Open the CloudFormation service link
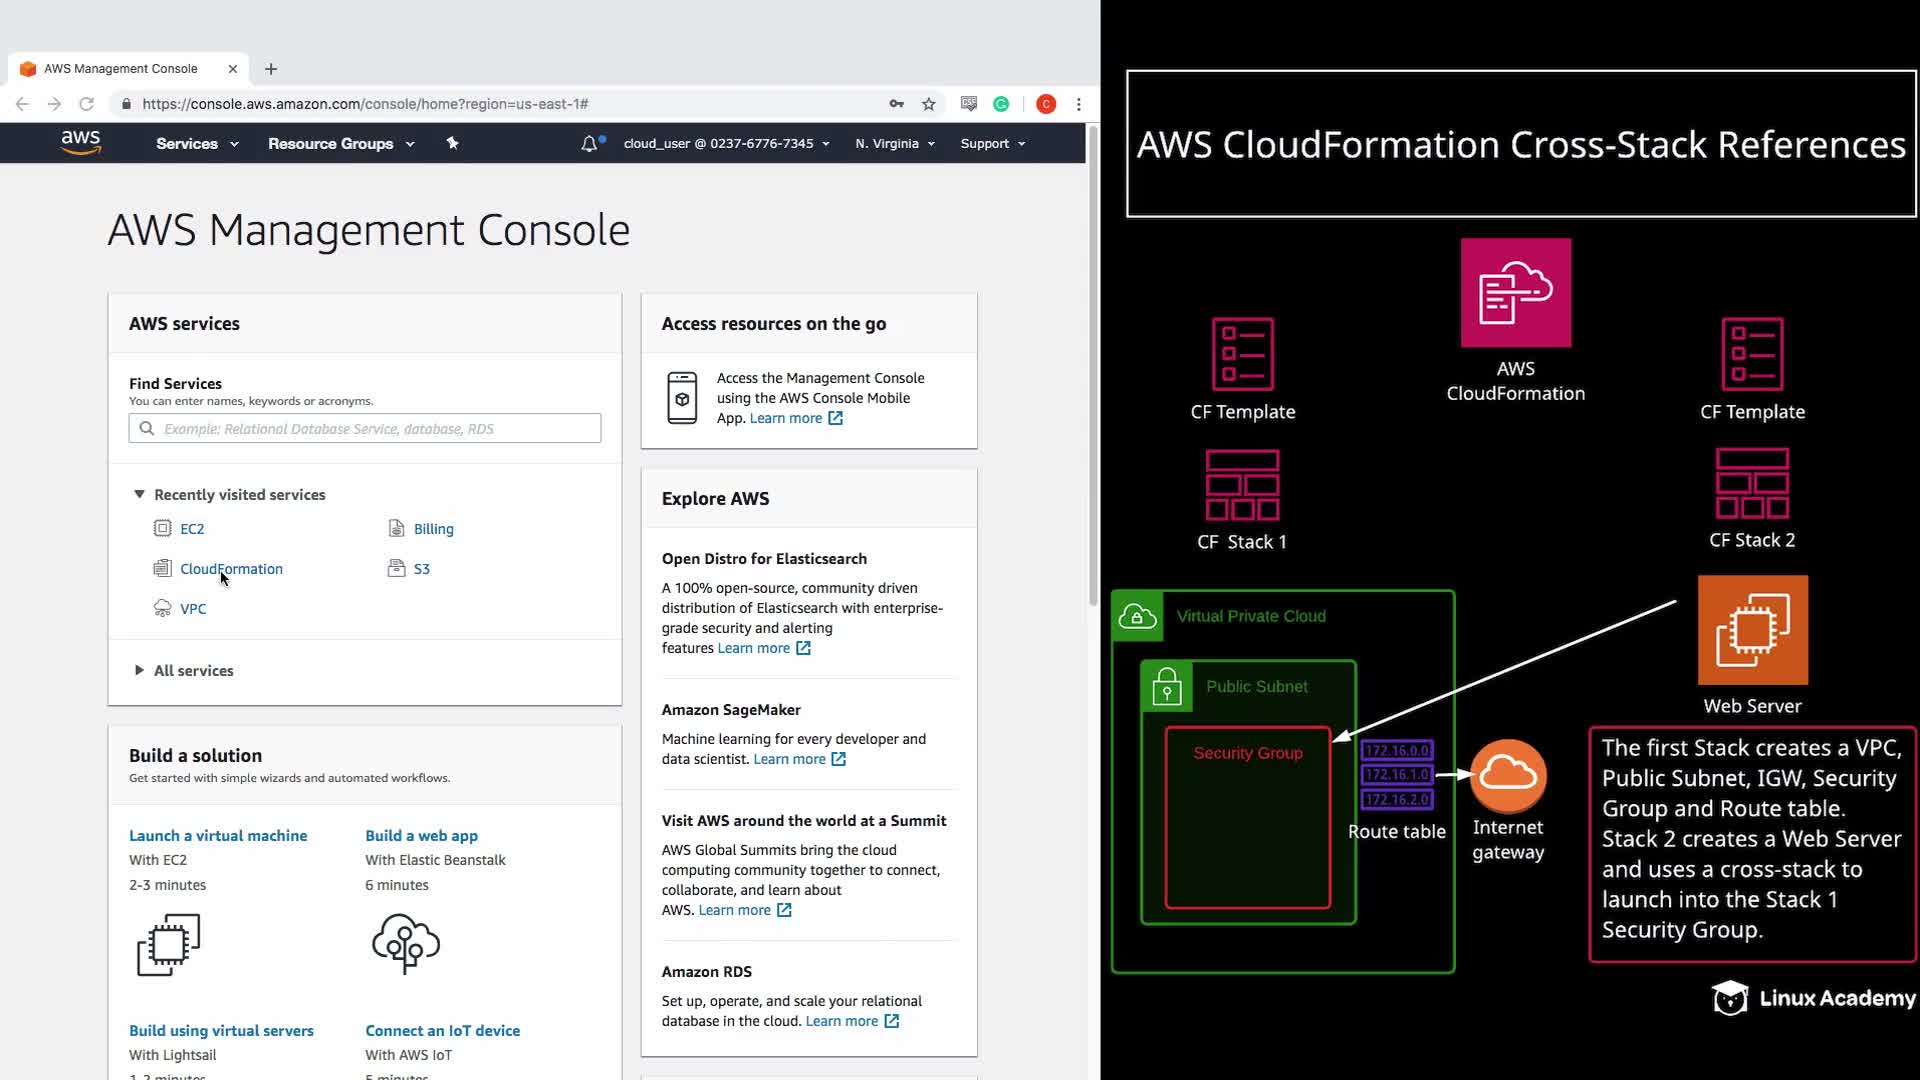The height and width of the screenshot is (1080, 1920). pyautogui.click(x=231, y=569)
